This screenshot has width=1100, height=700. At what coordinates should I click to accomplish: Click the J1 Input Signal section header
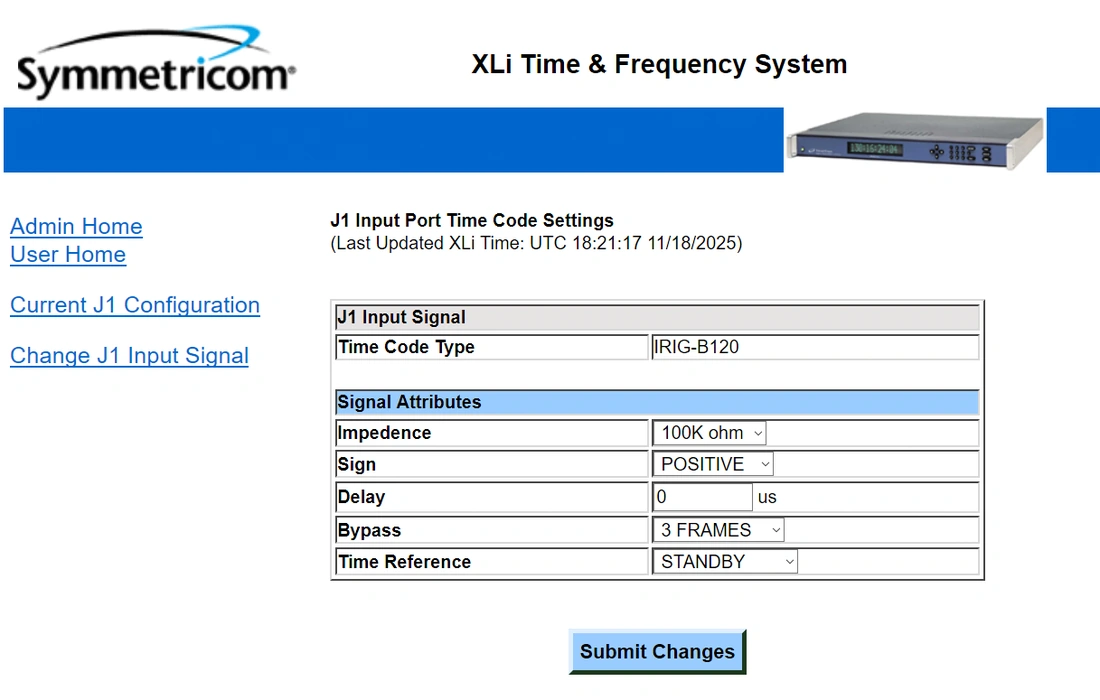tap(401, 317)
